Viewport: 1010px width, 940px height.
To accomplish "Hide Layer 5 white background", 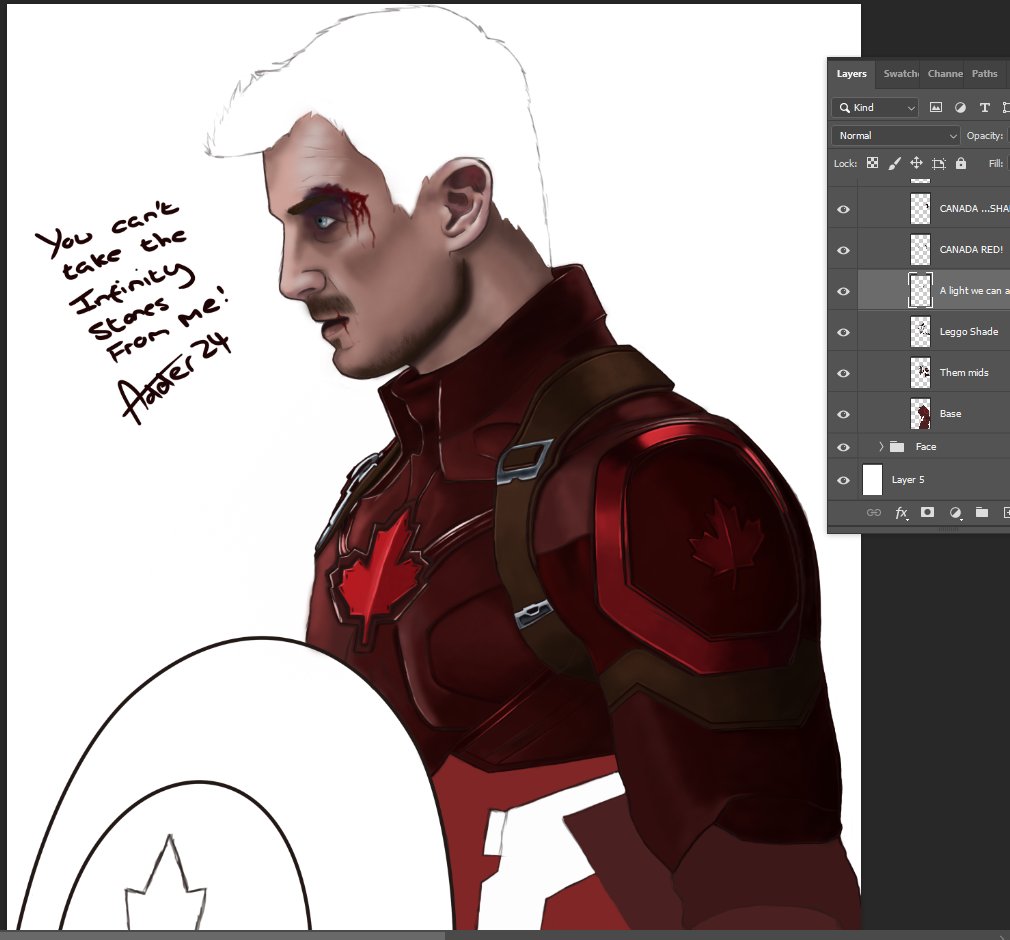I will tap(843, 480).
